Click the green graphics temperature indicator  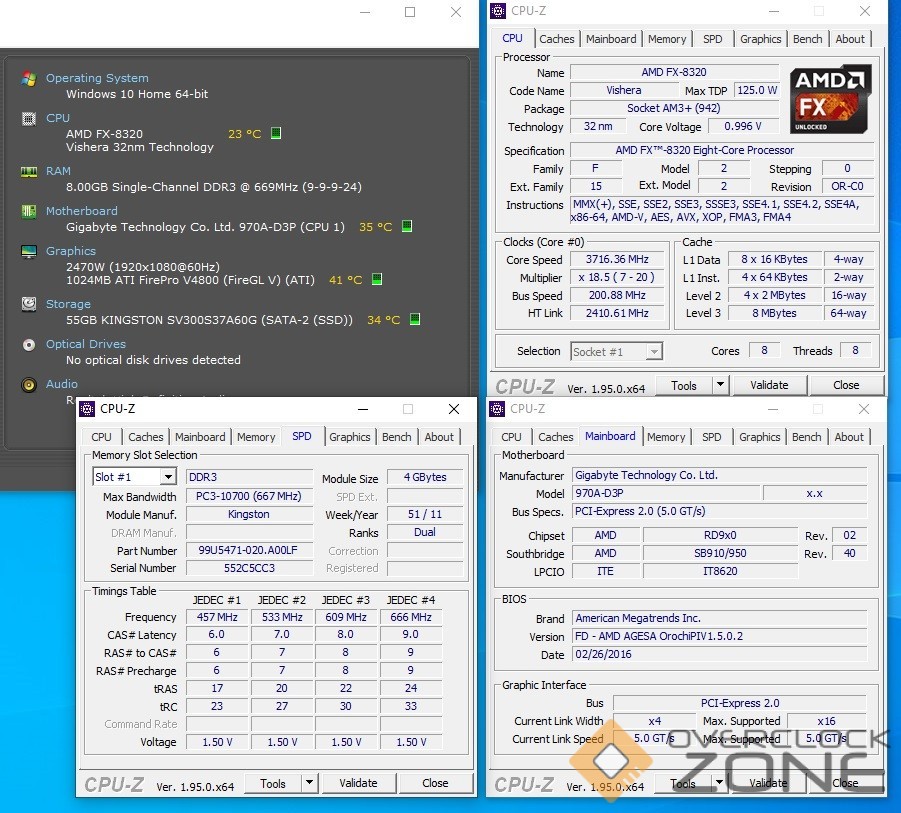point(377,279)
